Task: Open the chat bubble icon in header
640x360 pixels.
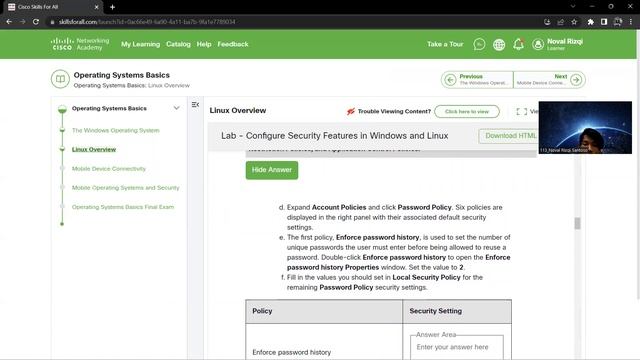Action: click(x=479, y=44)
